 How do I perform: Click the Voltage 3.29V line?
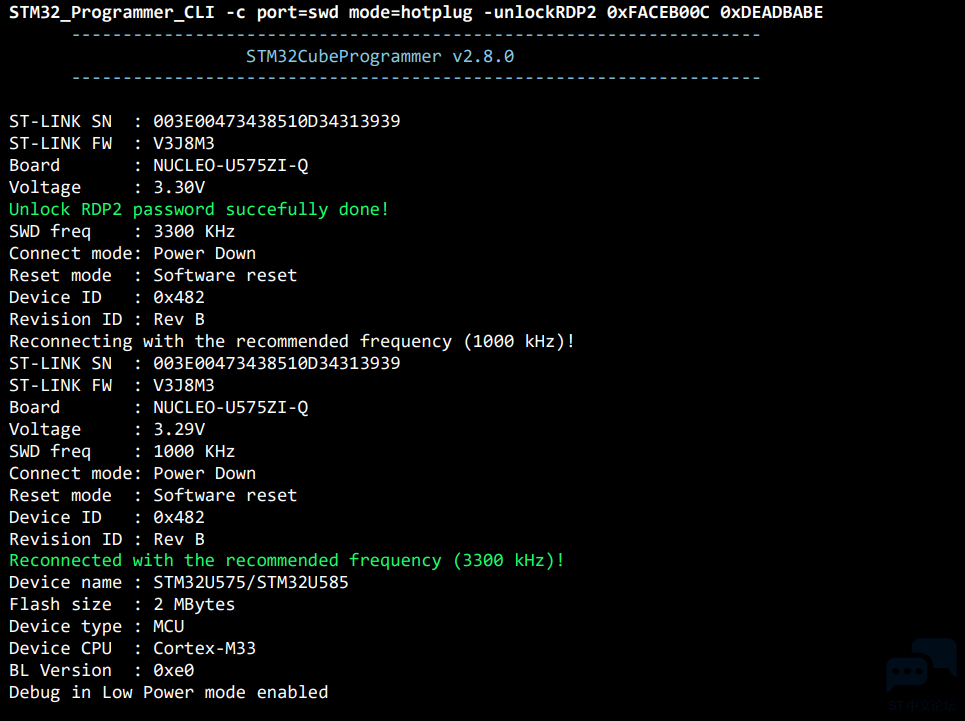coord(107,429)
